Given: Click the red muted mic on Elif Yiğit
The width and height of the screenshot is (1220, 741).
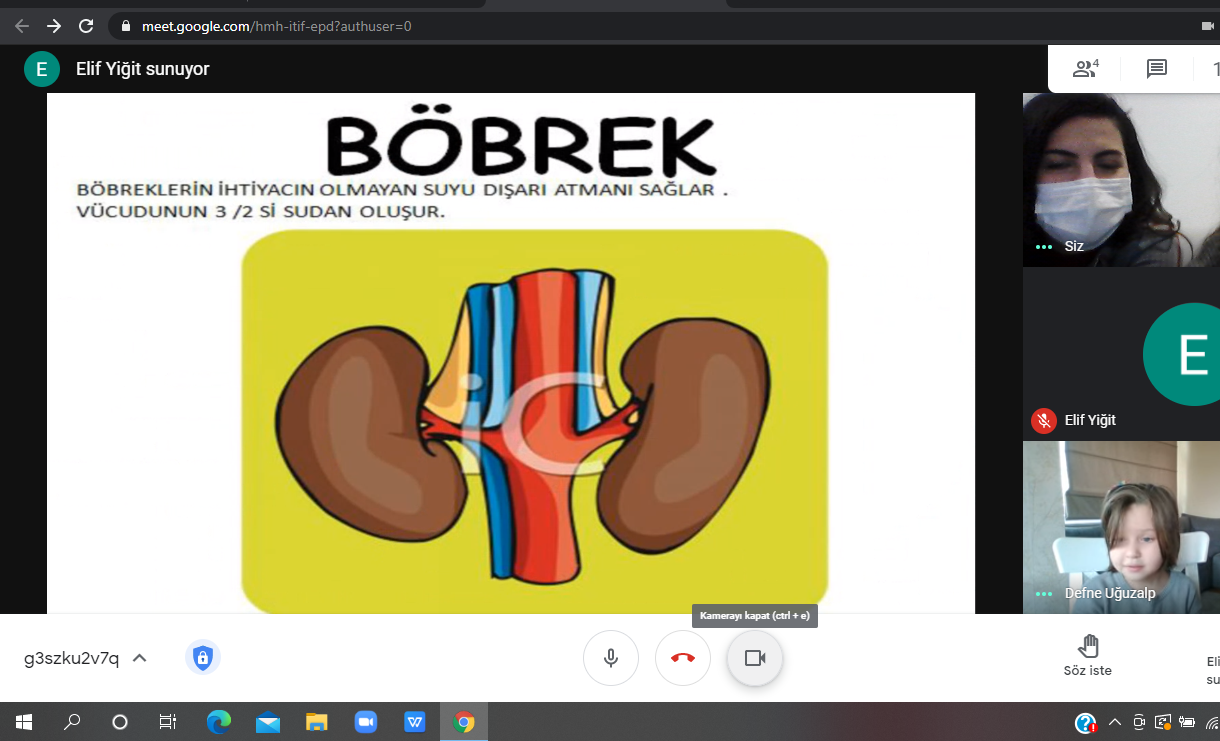Looking at the screenshot, I should (x=1044, y=421).
